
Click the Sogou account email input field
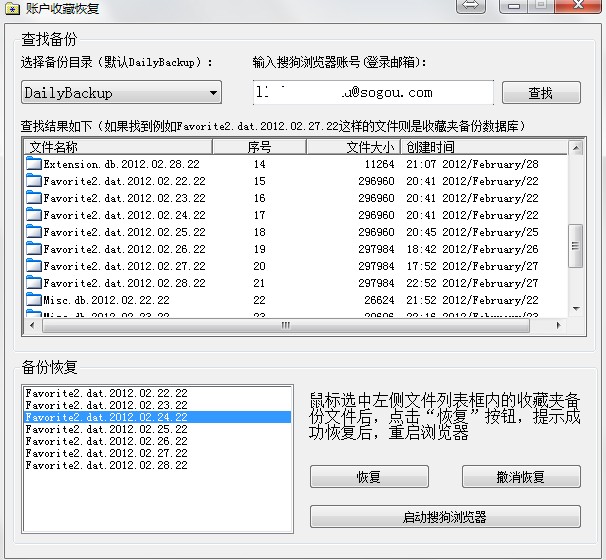pos(373,92)
